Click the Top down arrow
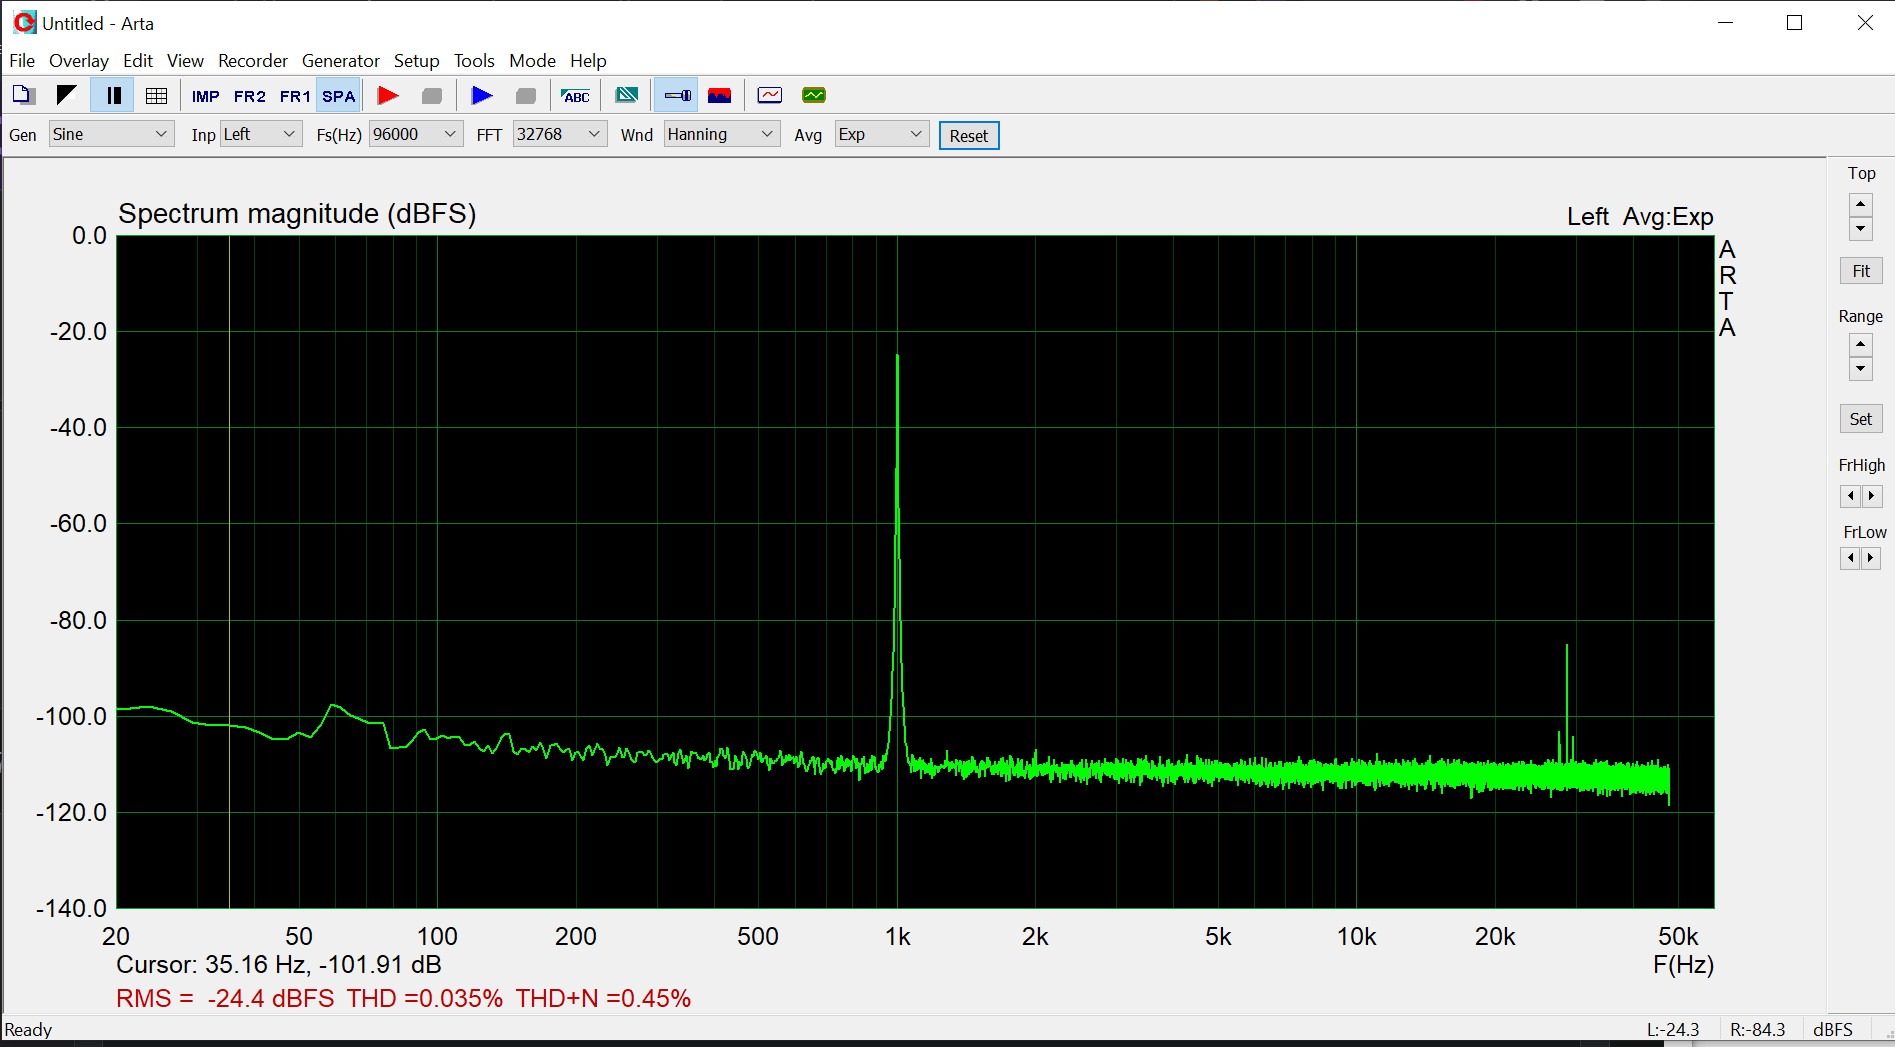The height and width of the screenshot is (1047, 1895). point(1860,228)
